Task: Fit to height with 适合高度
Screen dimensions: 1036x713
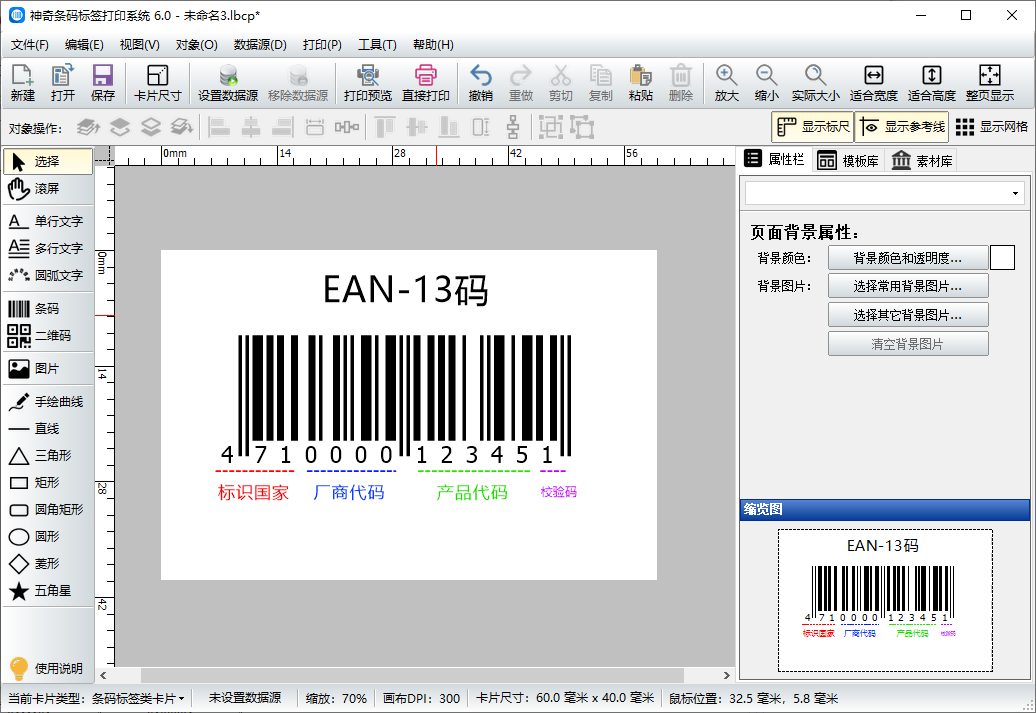Action: pyautogui.click(x=932, y=83)
